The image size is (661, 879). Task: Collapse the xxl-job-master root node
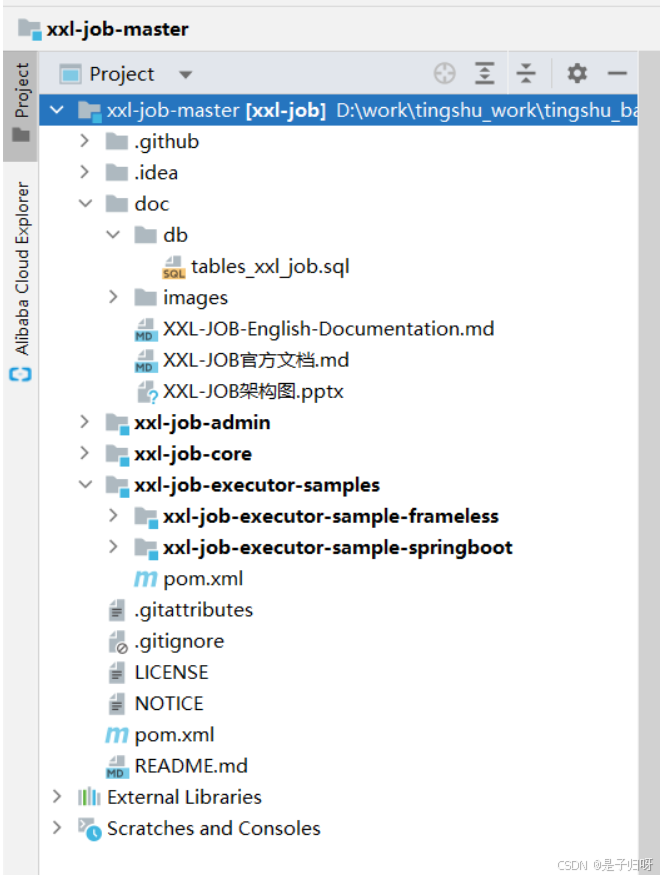coord(57,110)
